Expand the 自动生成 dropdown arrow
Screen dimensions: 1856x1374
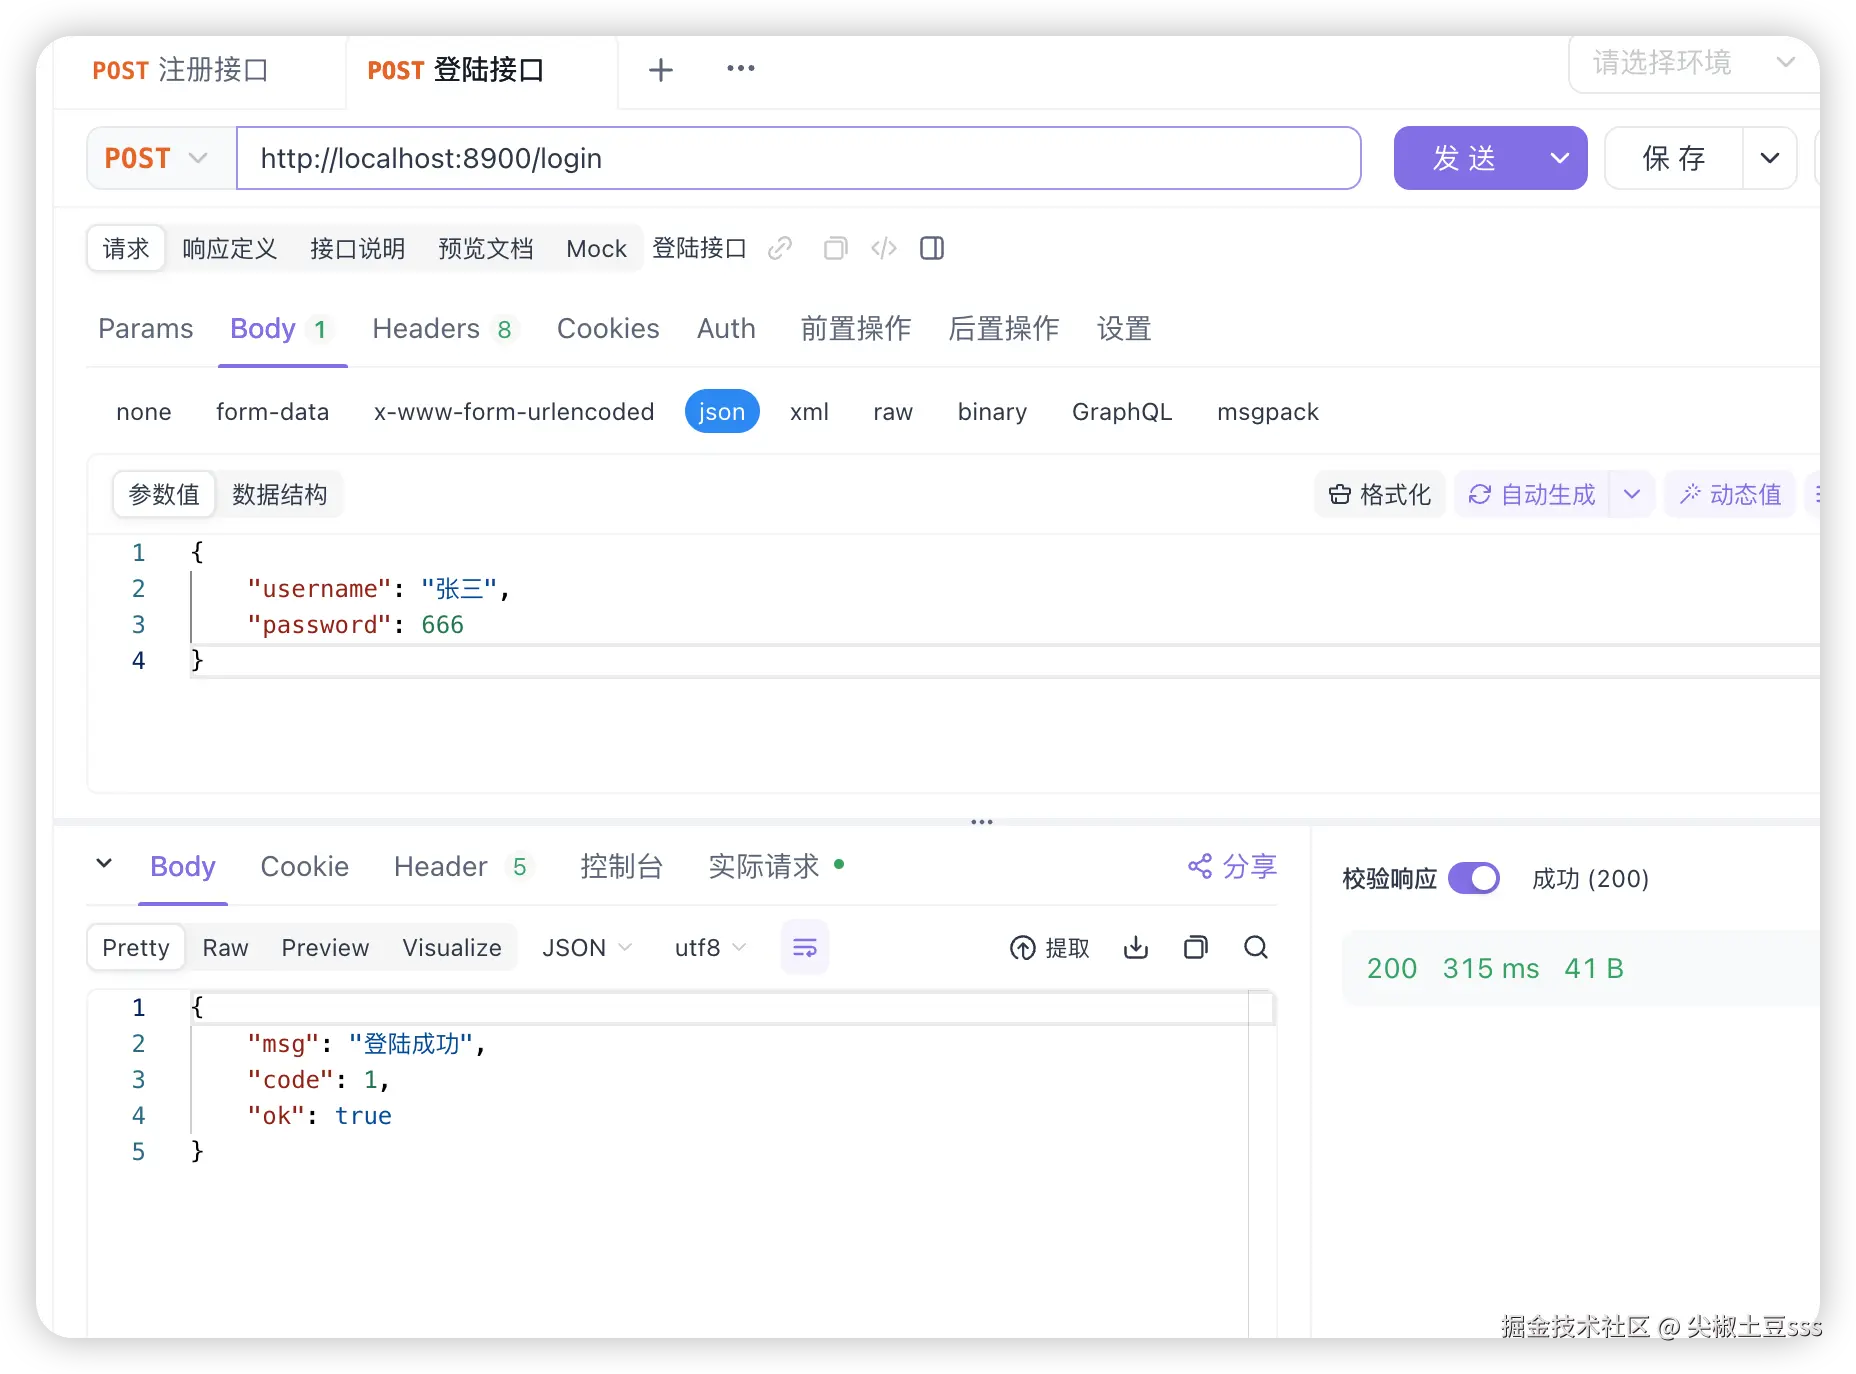[x=1632, y=495]
